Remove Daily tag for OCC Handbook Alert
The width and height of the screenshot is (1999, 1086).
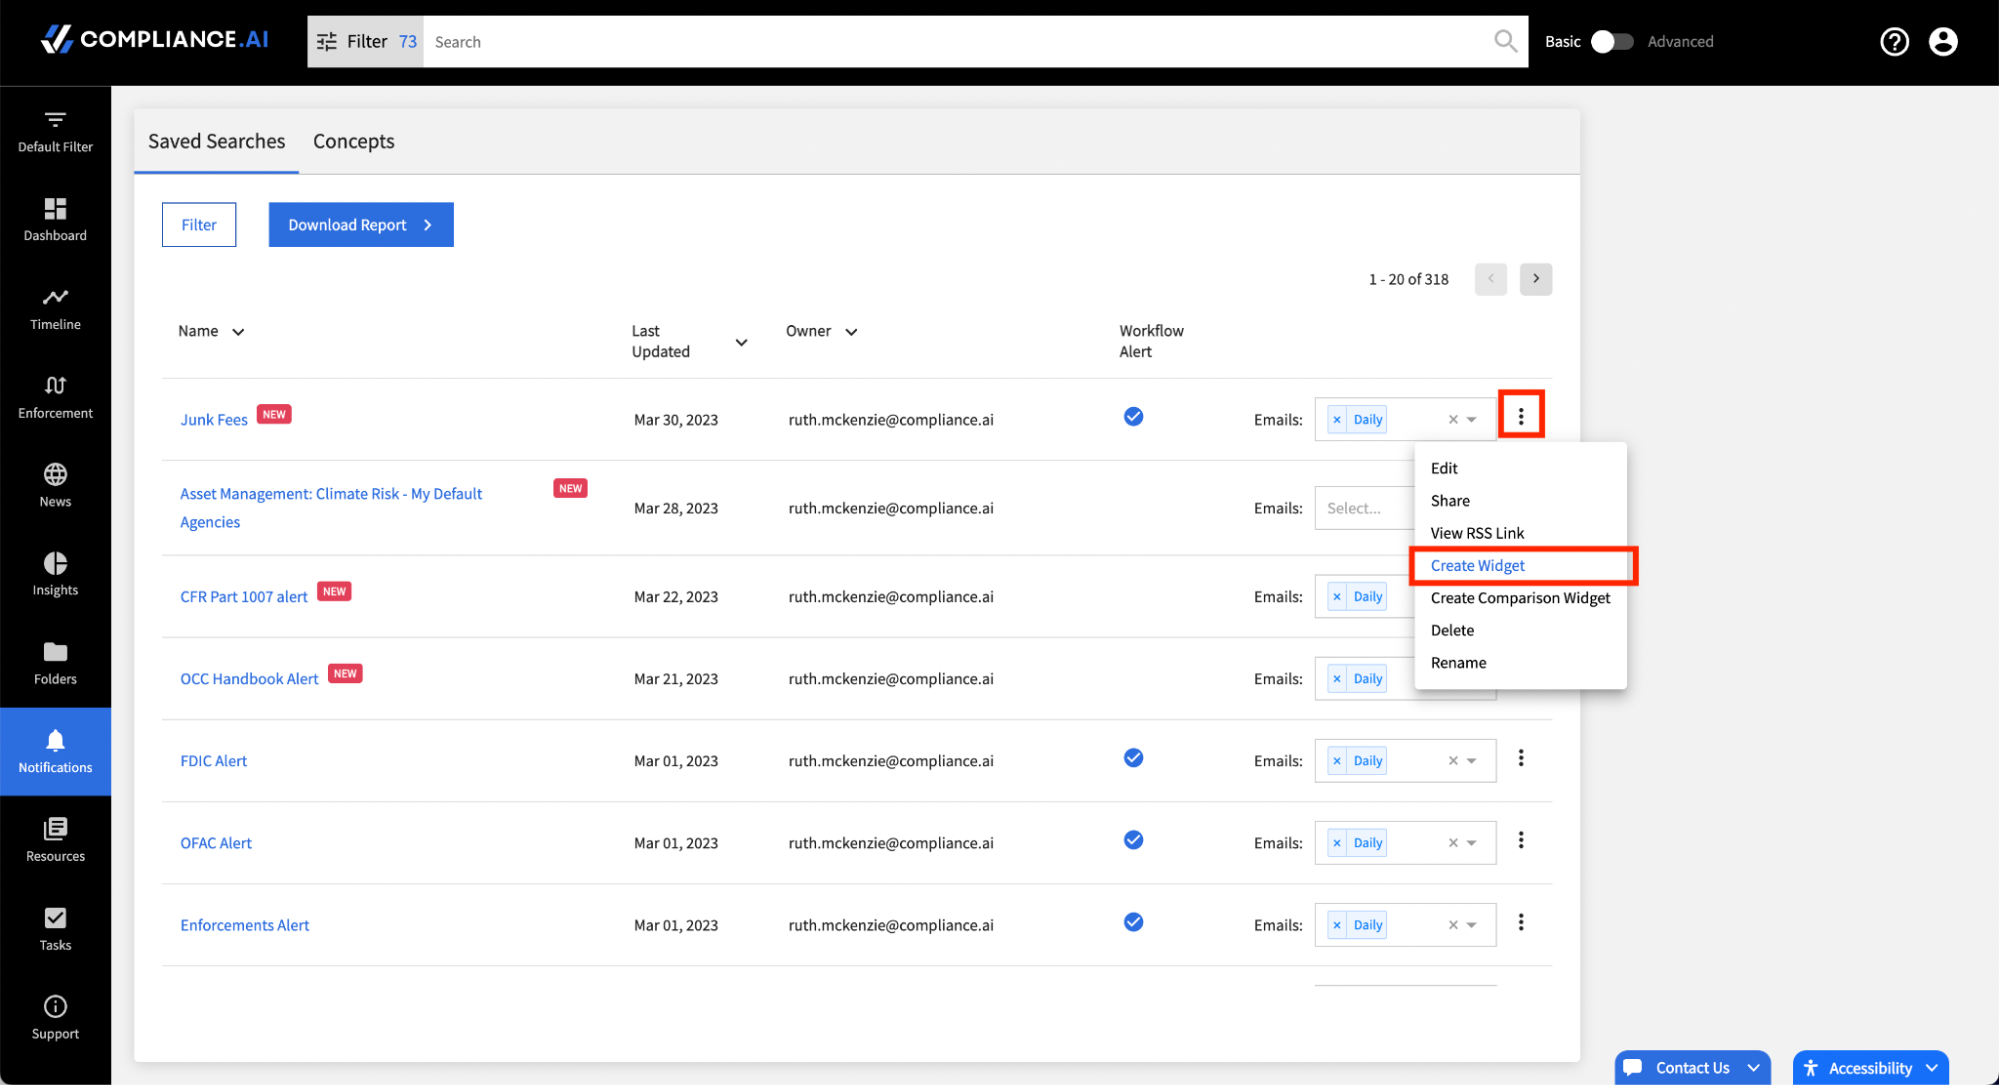click(1337, 679)
